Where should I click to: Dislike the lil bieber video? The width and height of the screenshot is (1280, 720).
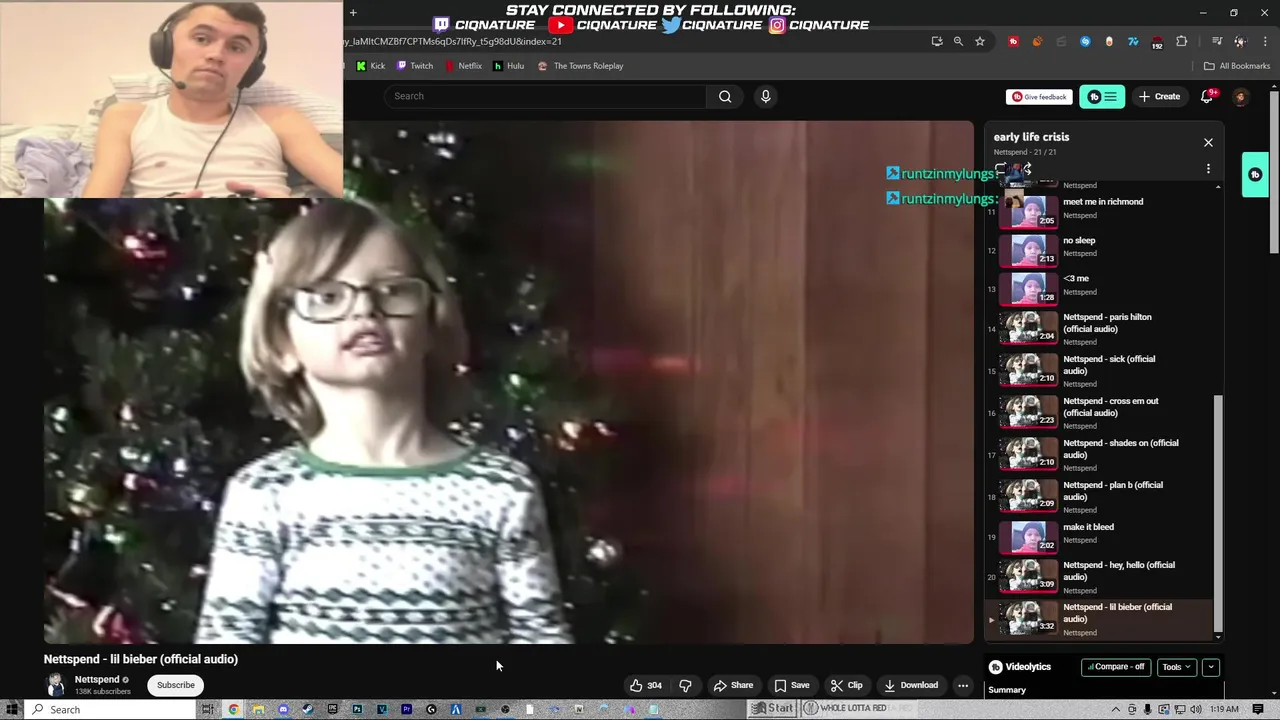[685, 685]
